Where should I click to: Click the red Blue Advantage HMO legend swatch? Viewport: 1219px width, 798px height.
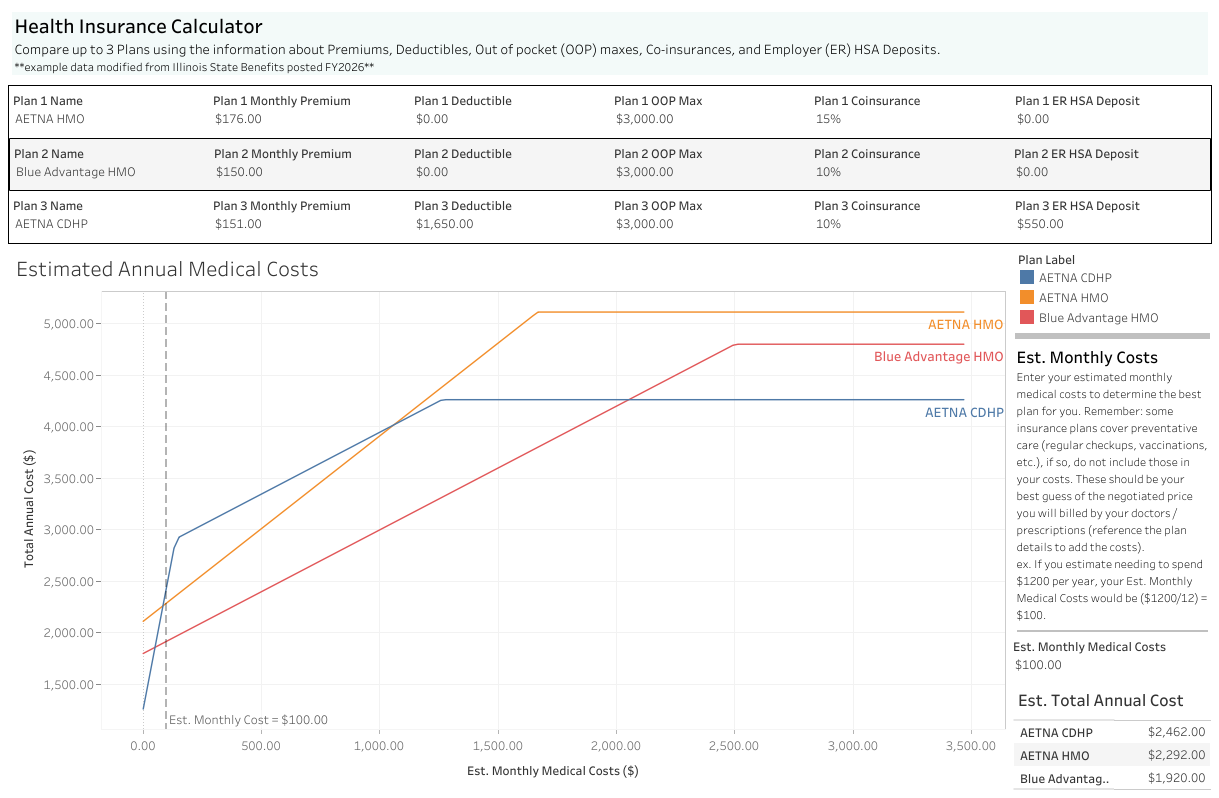[1026, 318]
